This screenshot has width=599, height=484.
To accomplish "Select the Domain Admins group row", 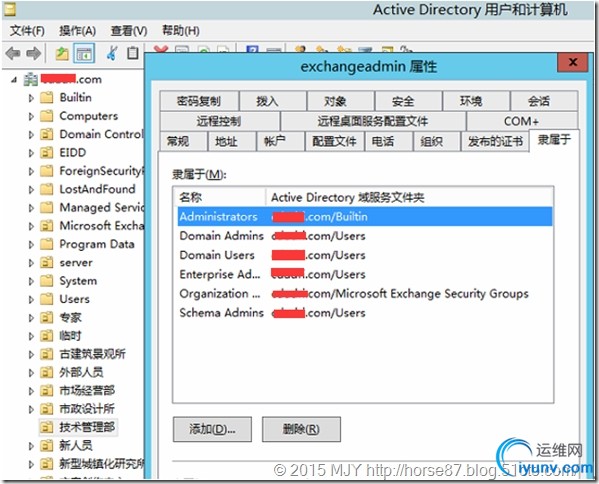I will point(365,236).
